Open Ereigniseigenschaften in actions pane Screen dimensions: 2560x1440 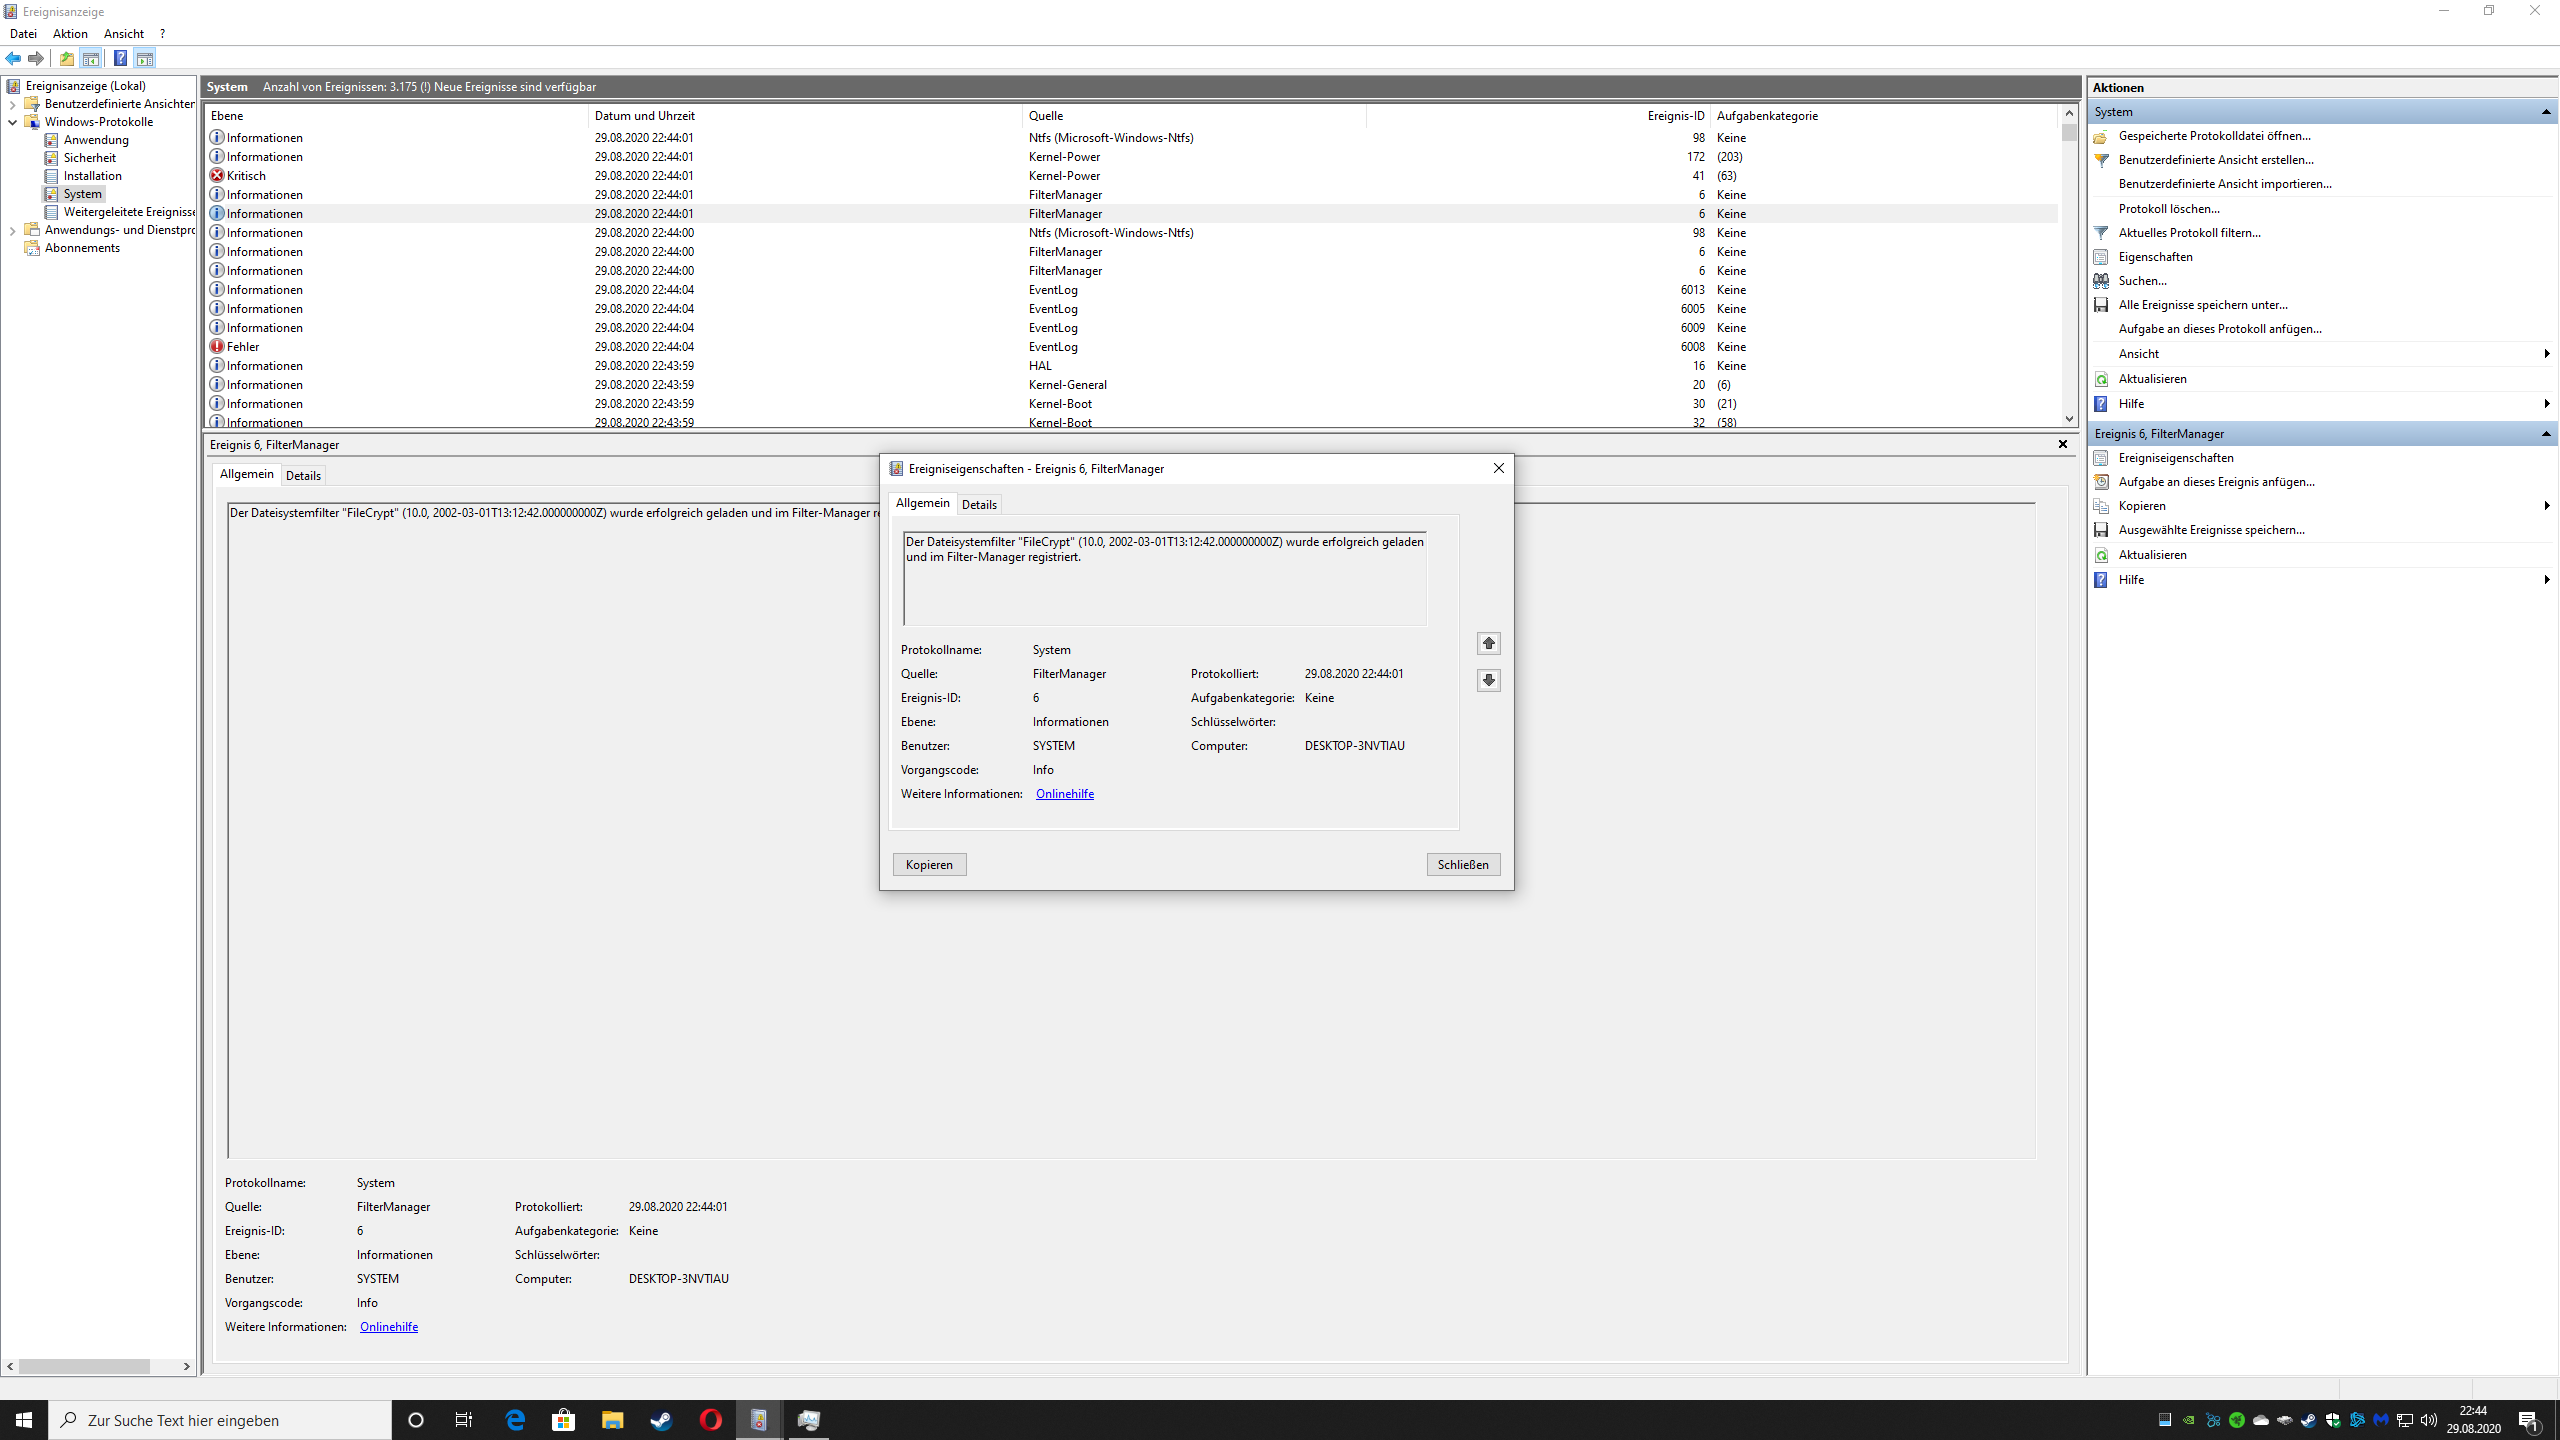(x=2175, y=458)
